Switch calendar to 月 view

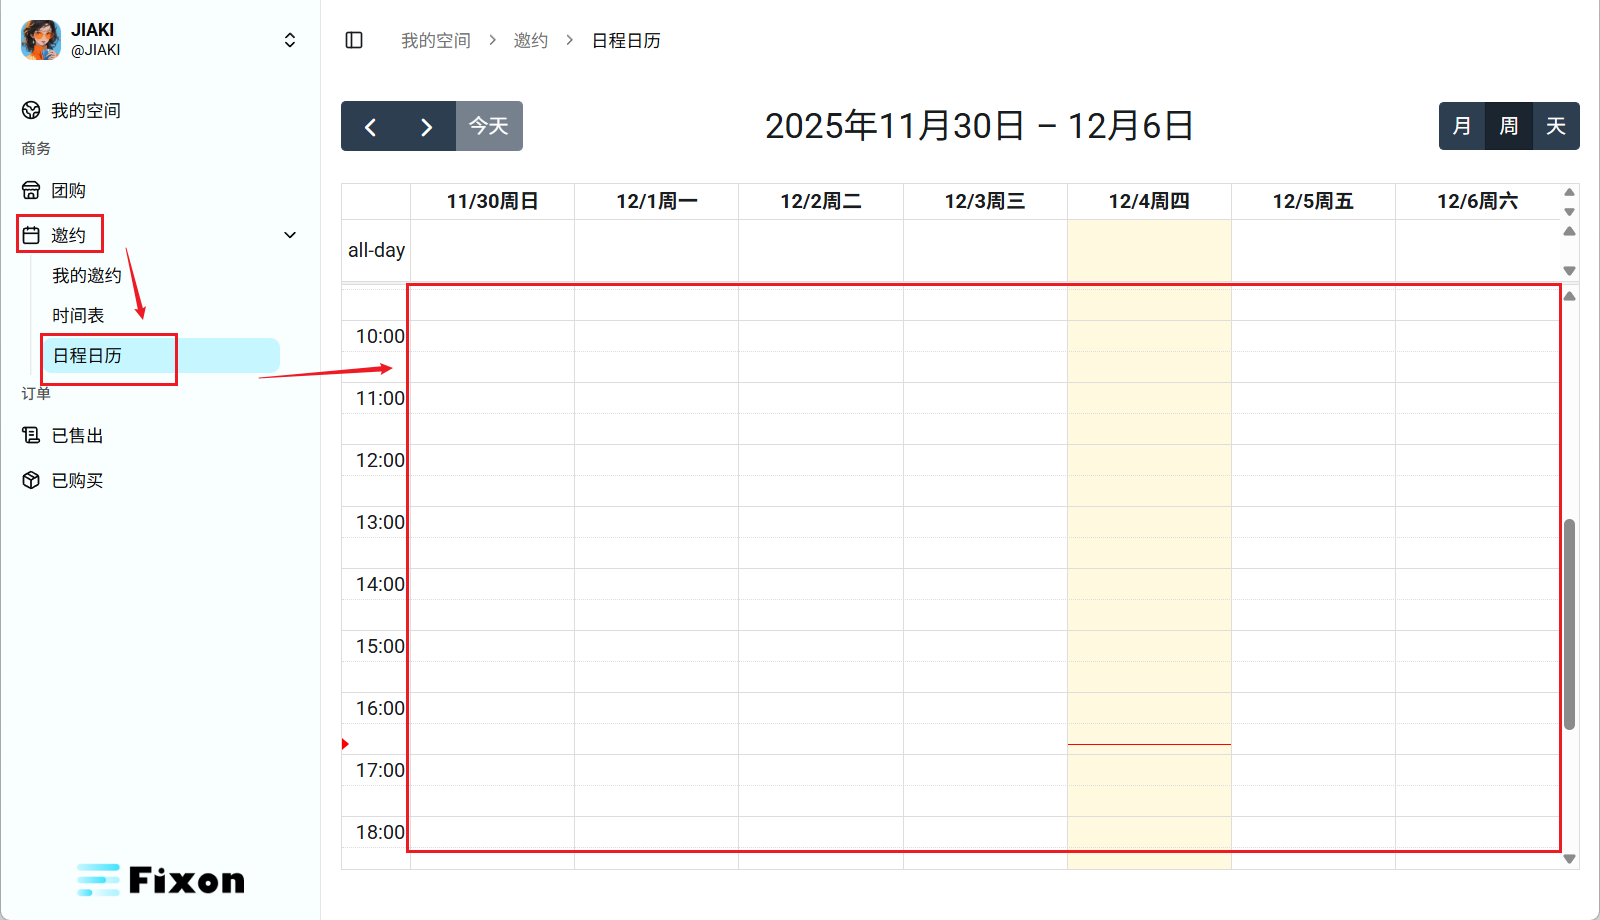[1462, 126]
